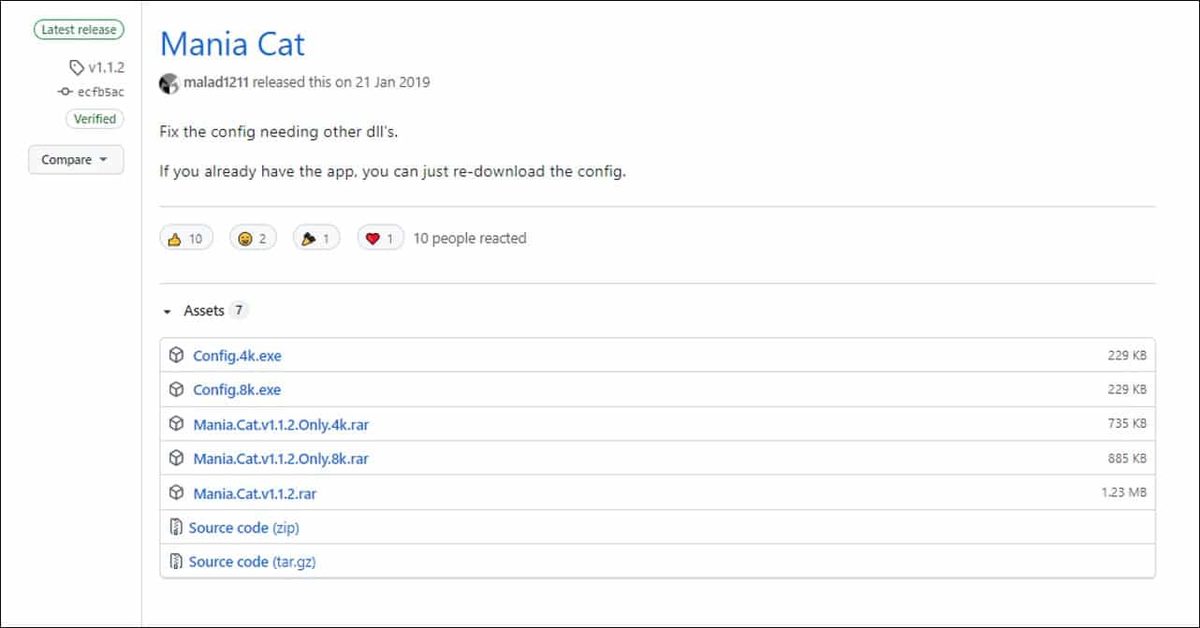Viewport: 1200px width, 628px height.
Task: Download Config.4k.exe
Action: tap(238, 356)
